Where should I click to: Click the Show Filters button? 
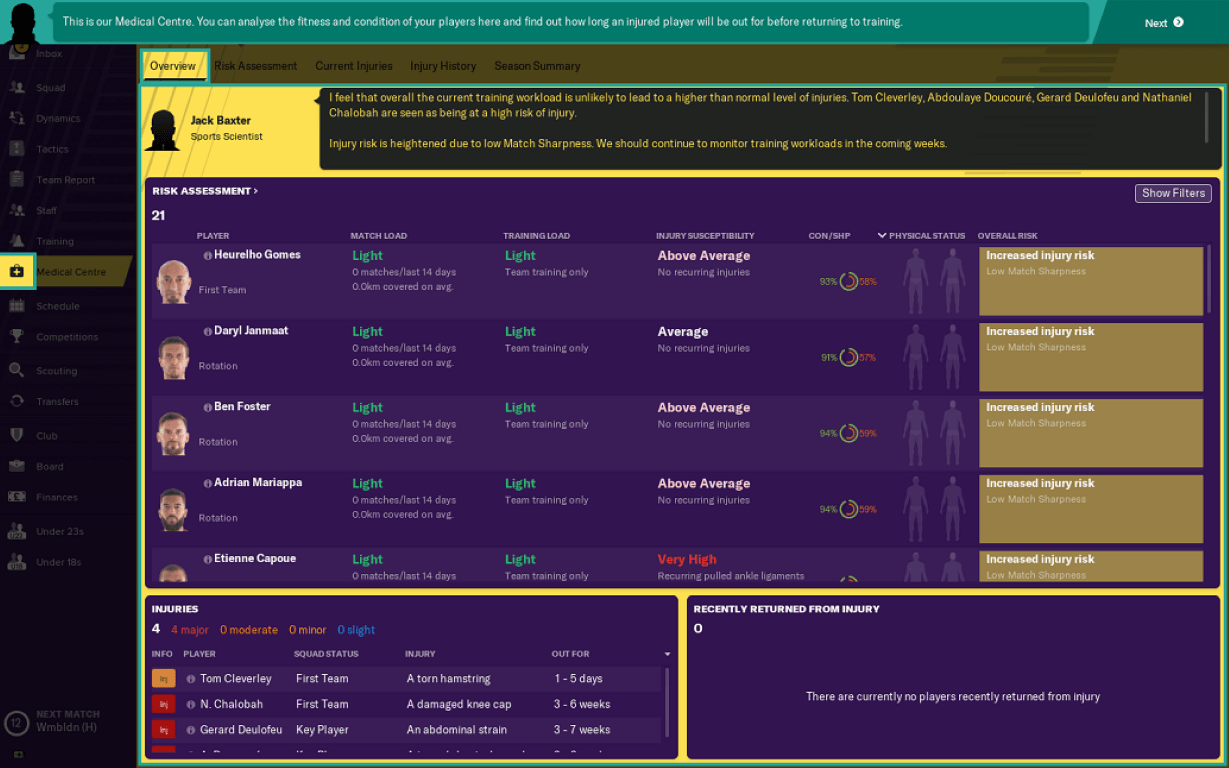pyautogui.click(x=1173, y=193)
